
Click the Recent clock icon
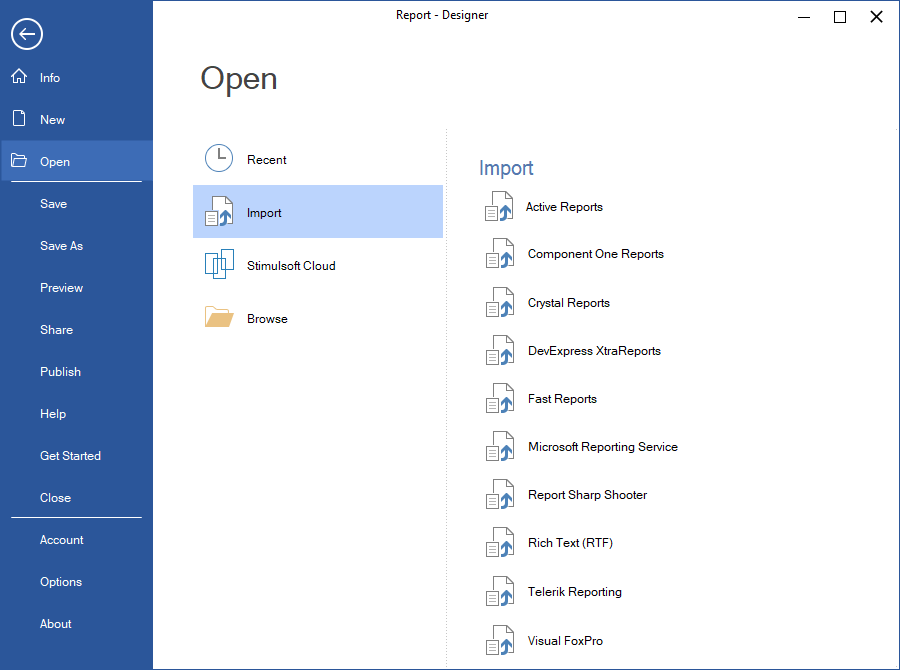[219, 159]
